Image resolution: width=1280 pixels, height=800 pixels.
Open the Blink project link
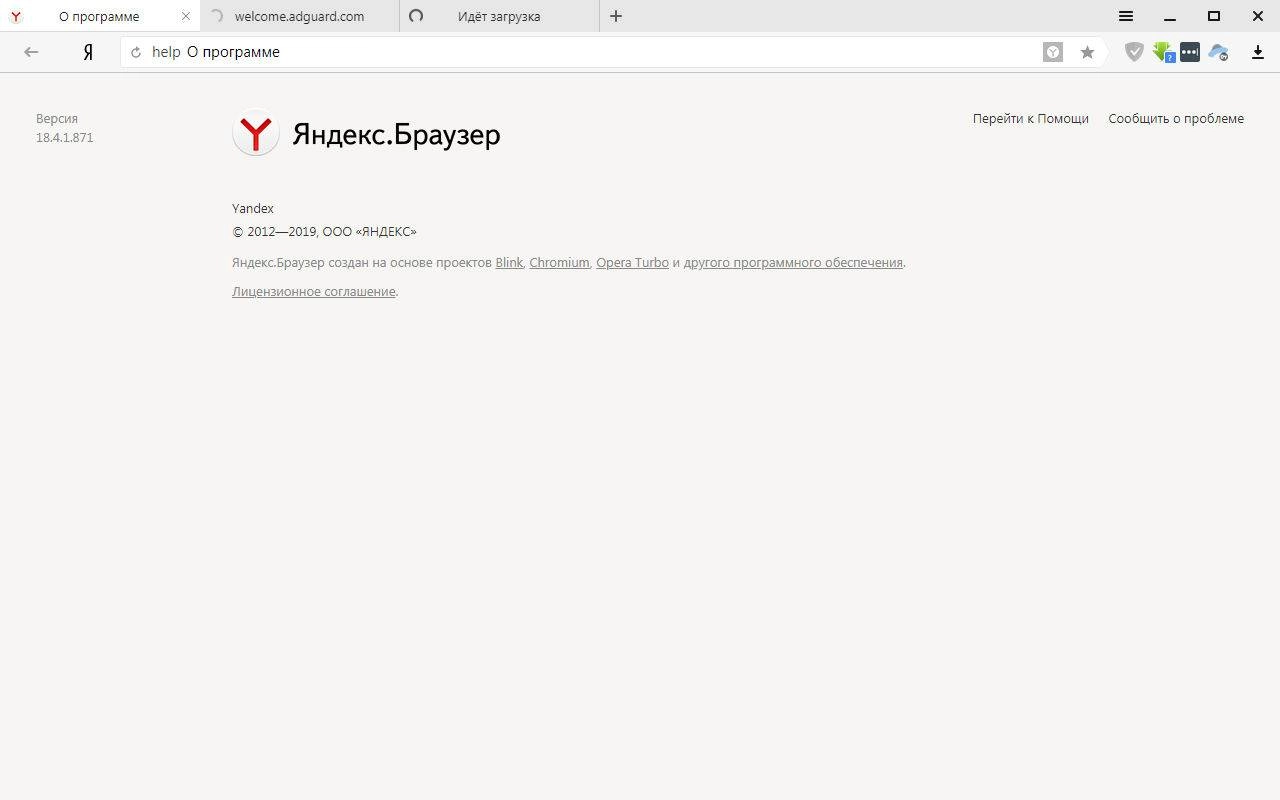pyautogui.click(x=509, y=262)
